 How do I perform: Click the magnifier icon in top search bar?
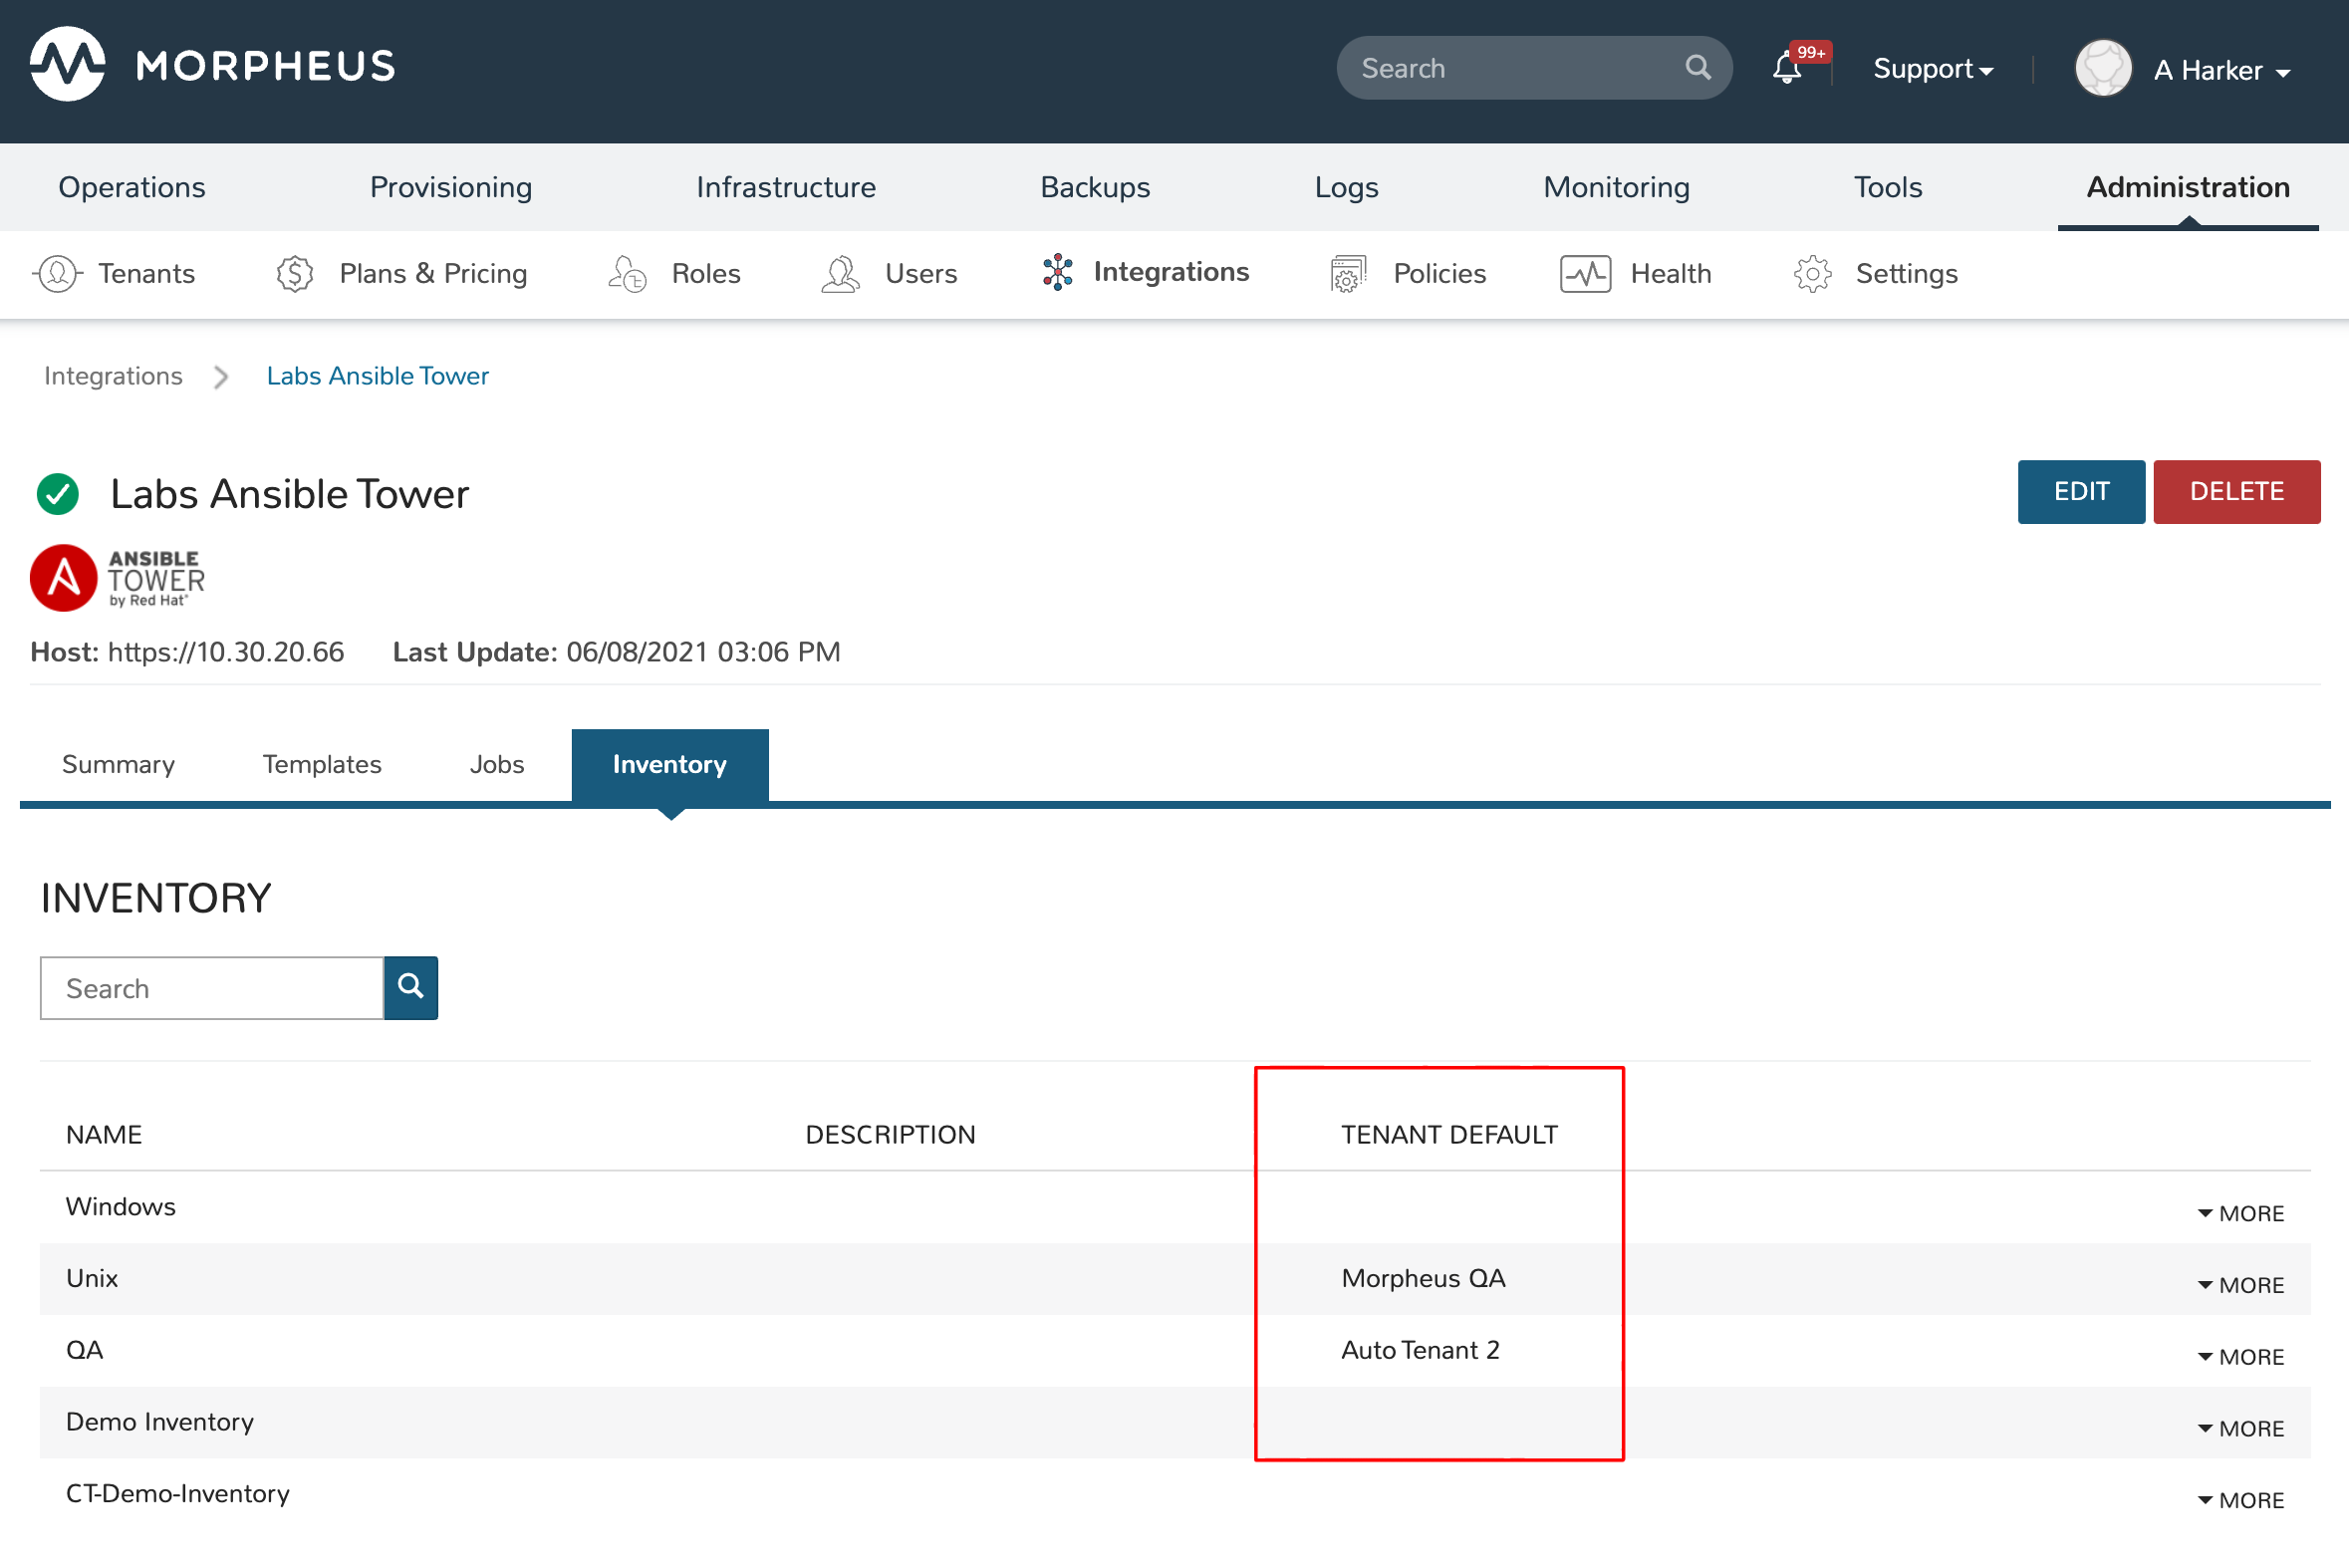[x=1697, y=68]
